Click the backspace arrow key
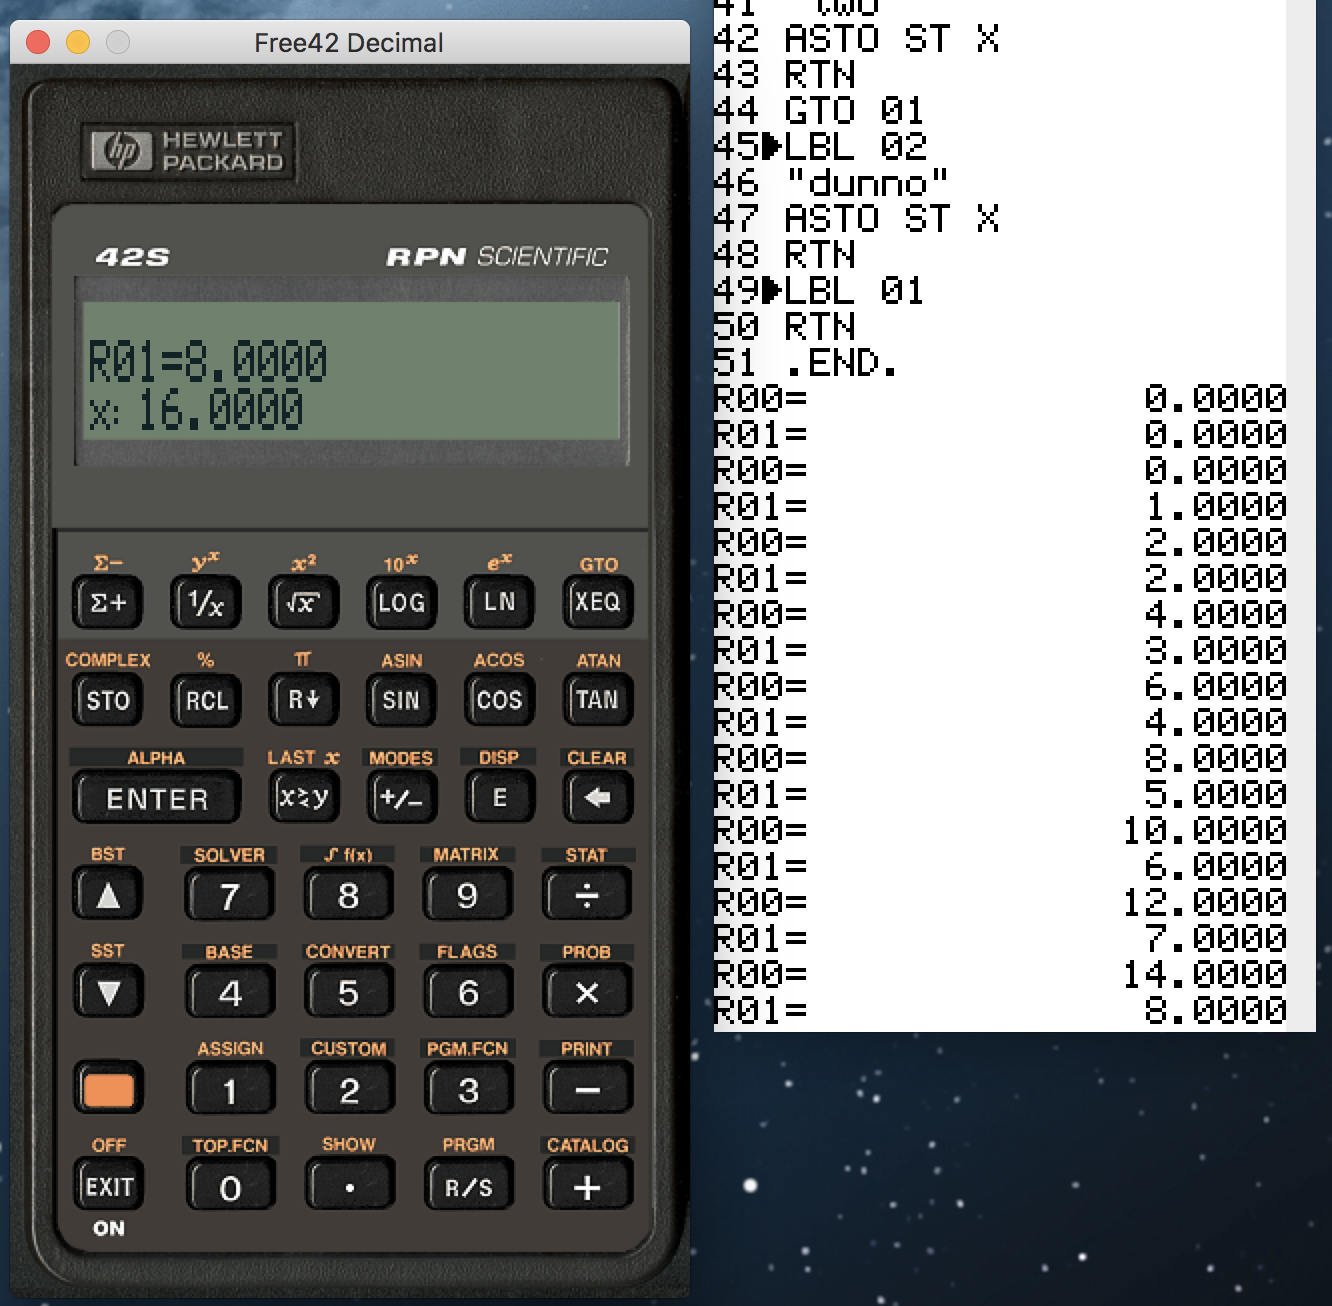Image resolution: width=1332 pixels, height=1306 pixels. tap(597, 798)
